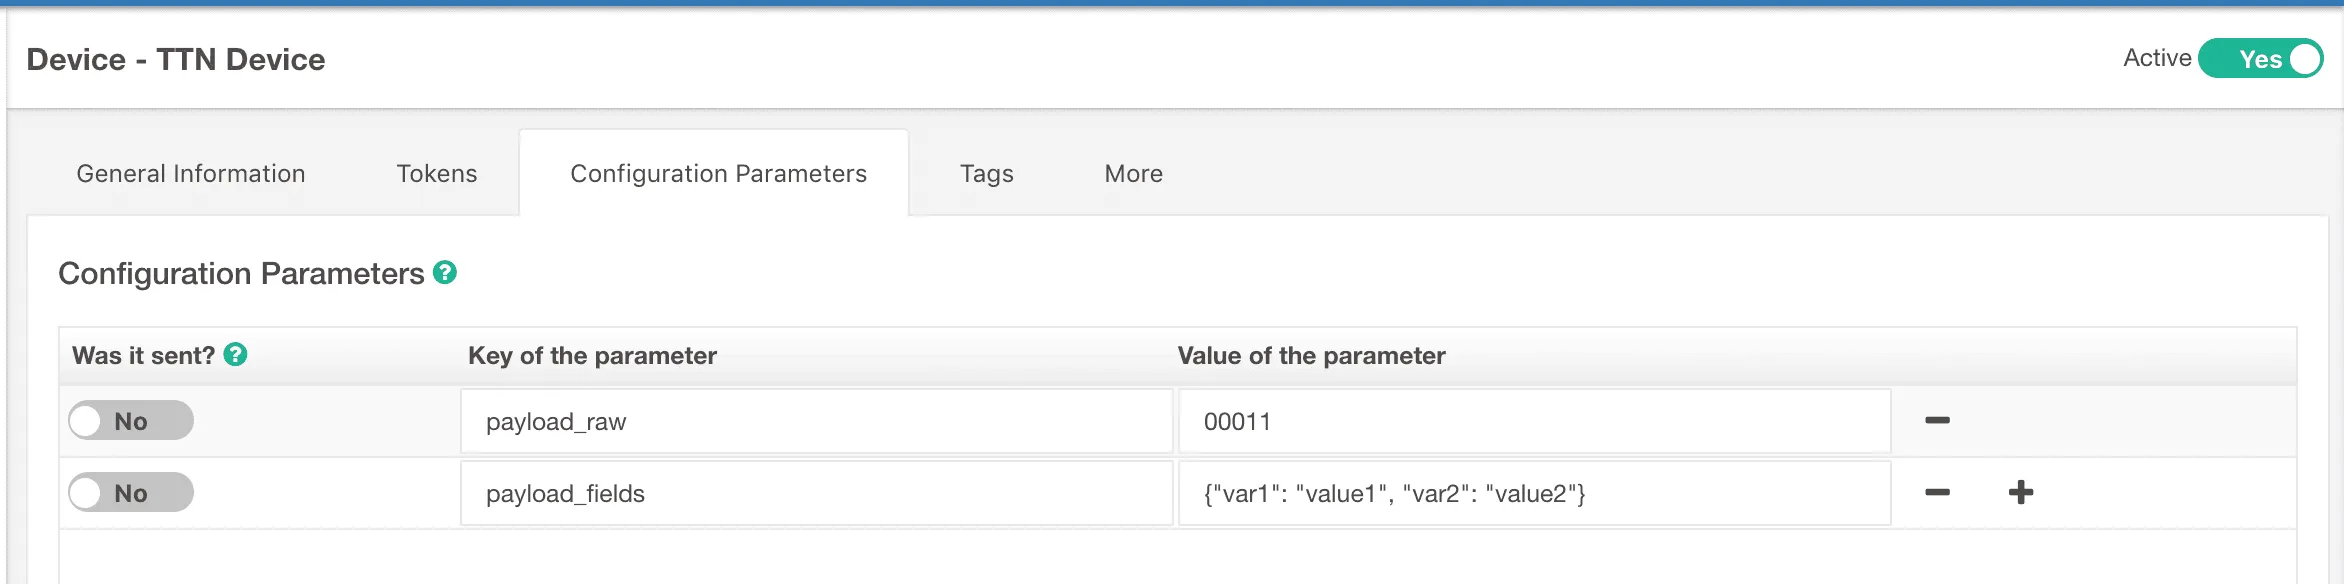Click help icon beside Configuration Parameters heading

point(445,272)
